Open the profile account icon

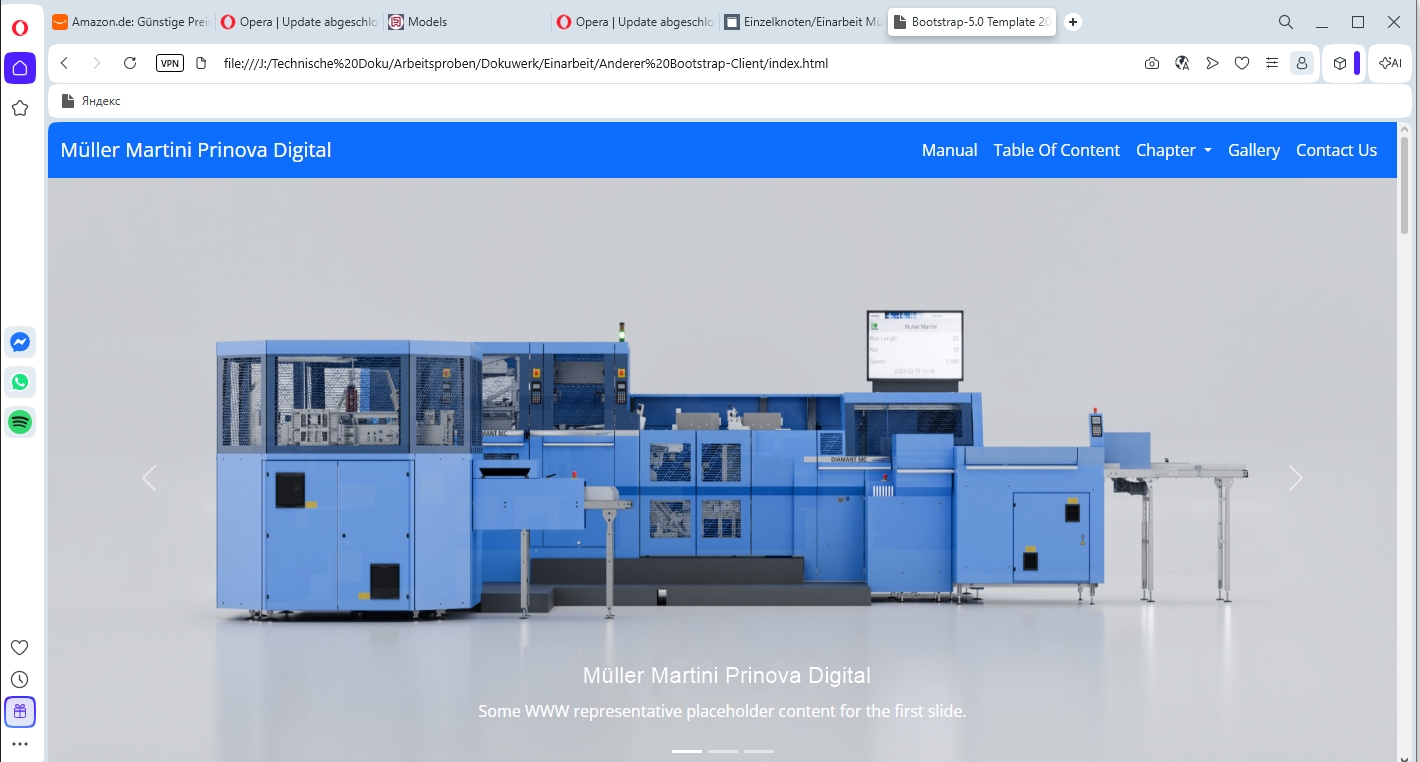(1302, 63)
